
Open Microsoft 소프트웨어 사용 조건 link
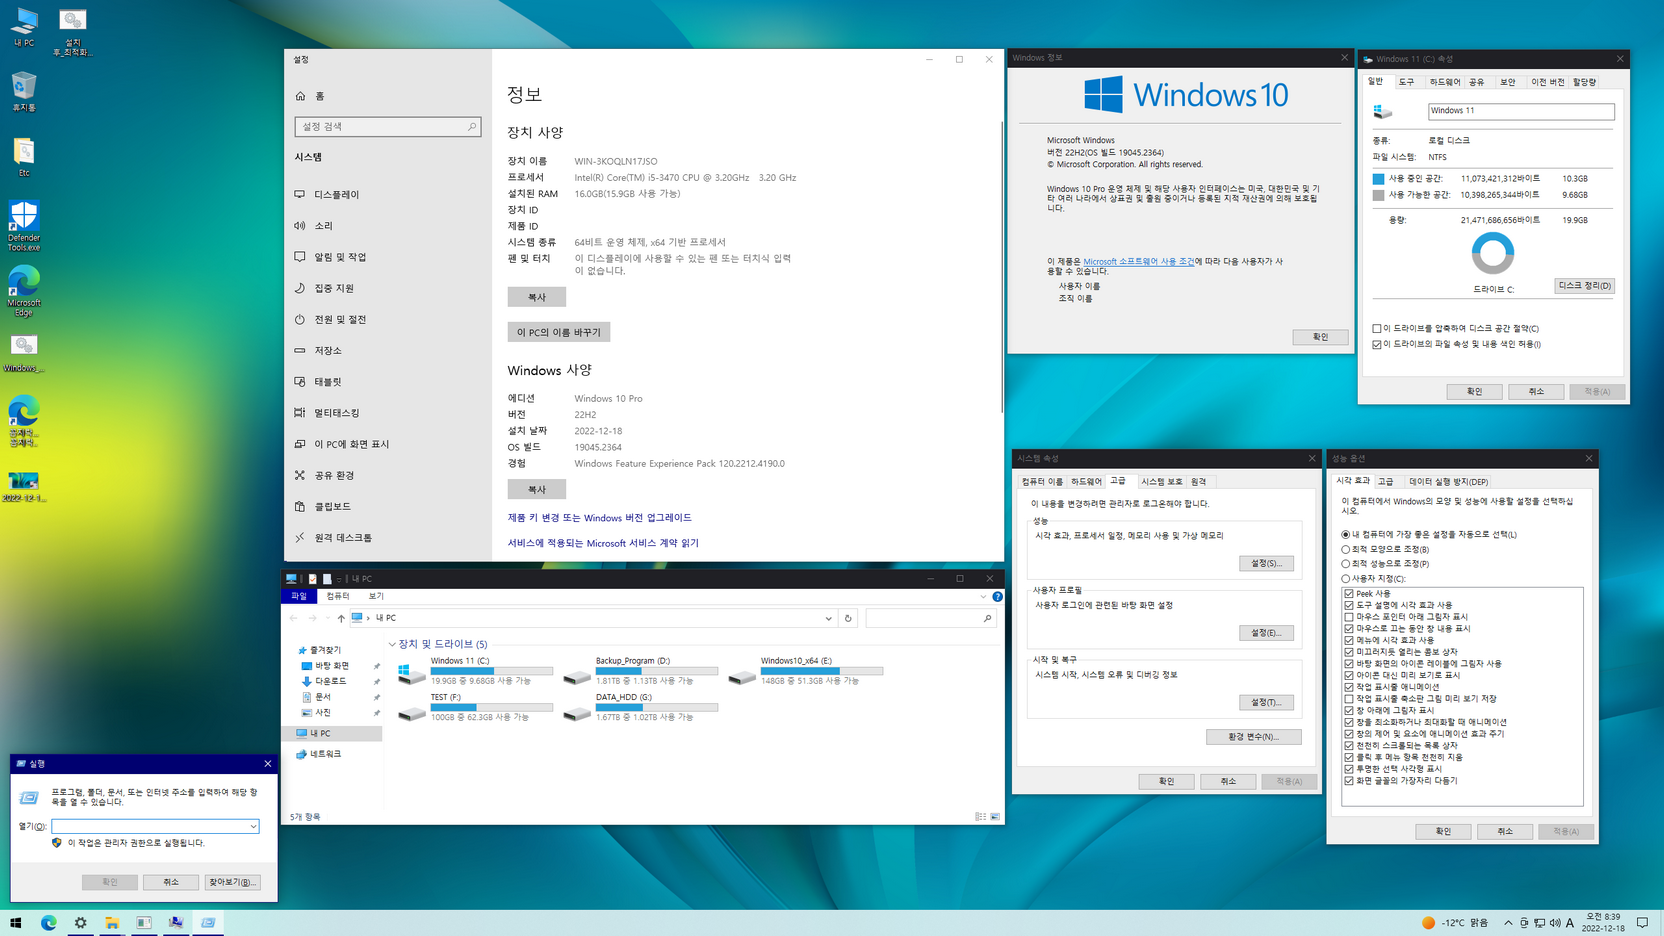pos(1139,261)
